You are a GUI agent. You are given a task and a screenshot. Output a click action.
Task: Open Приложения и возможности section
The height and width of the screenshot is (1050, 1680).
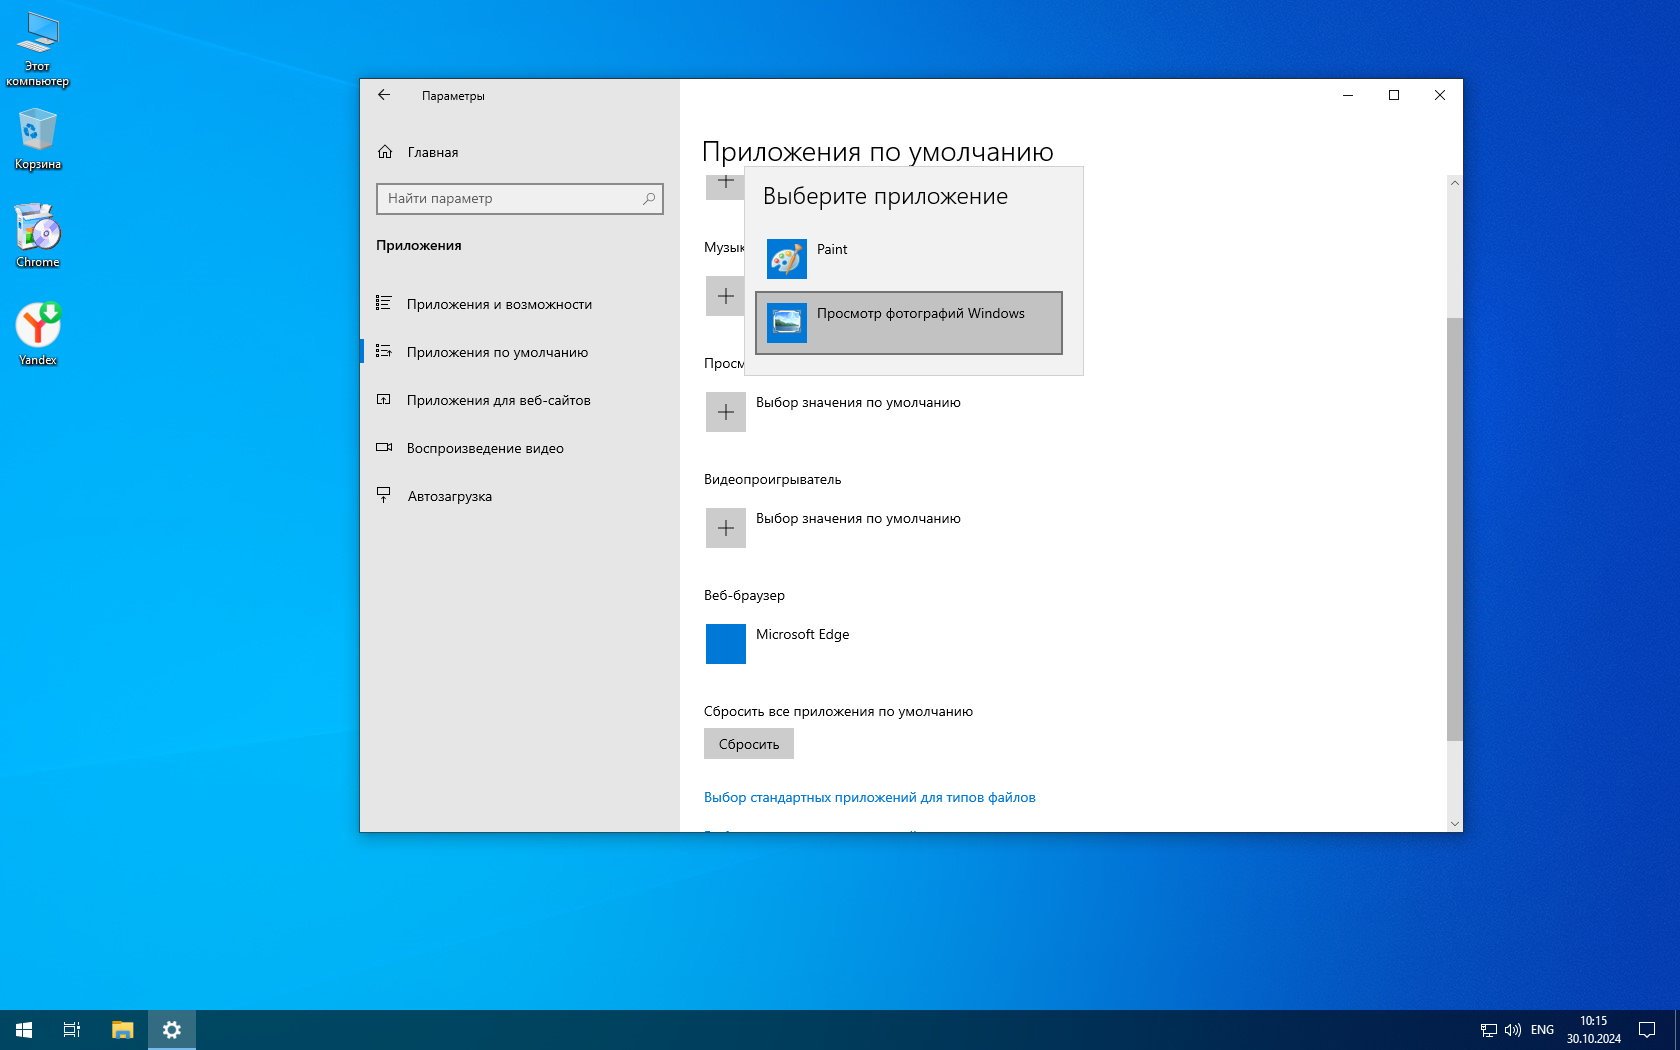[x=498, y=304]
